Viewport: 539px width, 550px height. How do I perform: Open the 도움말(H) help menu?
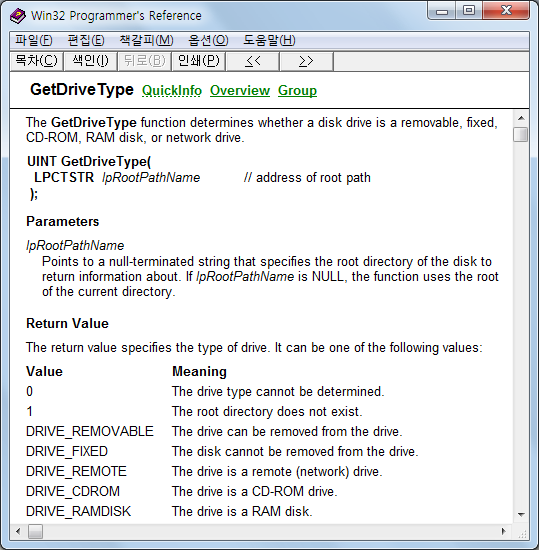click(269, 40)
